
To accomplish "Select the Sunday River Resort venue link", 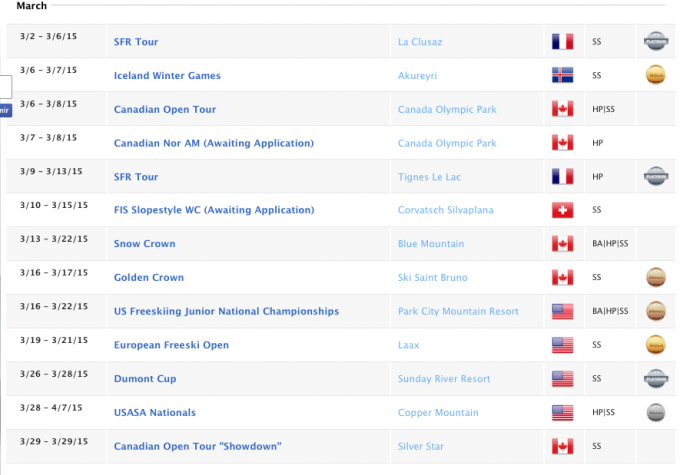I will tap(447, 379).
